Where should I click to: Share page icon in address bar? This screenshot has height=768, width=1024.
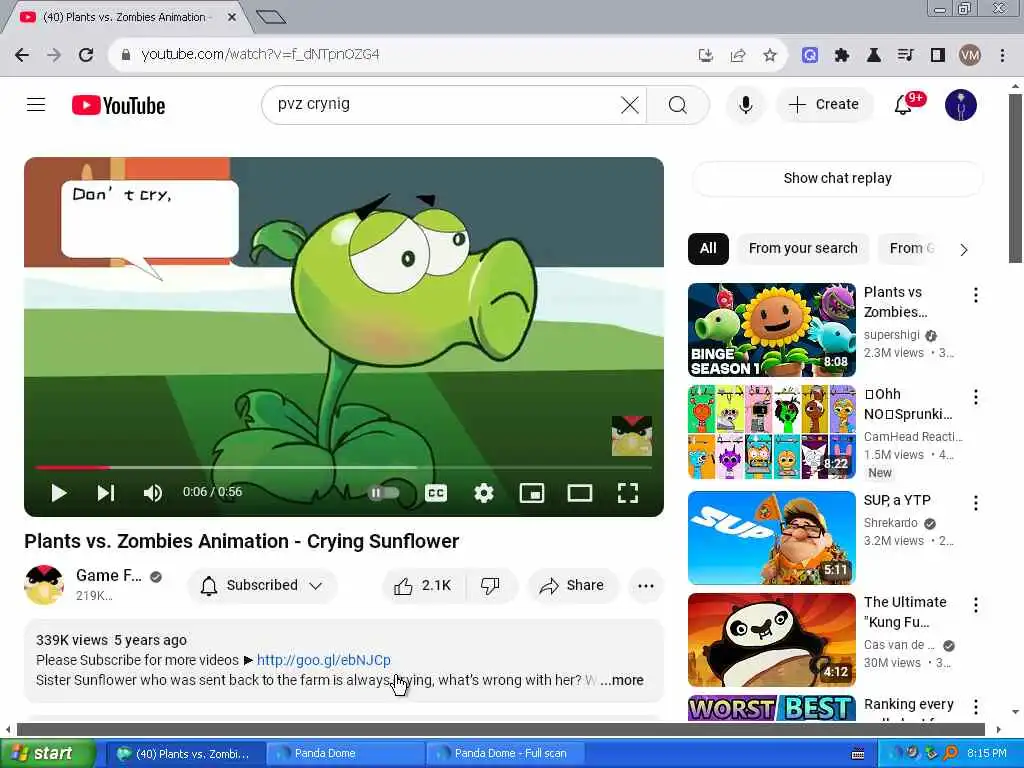pos(738,56)
